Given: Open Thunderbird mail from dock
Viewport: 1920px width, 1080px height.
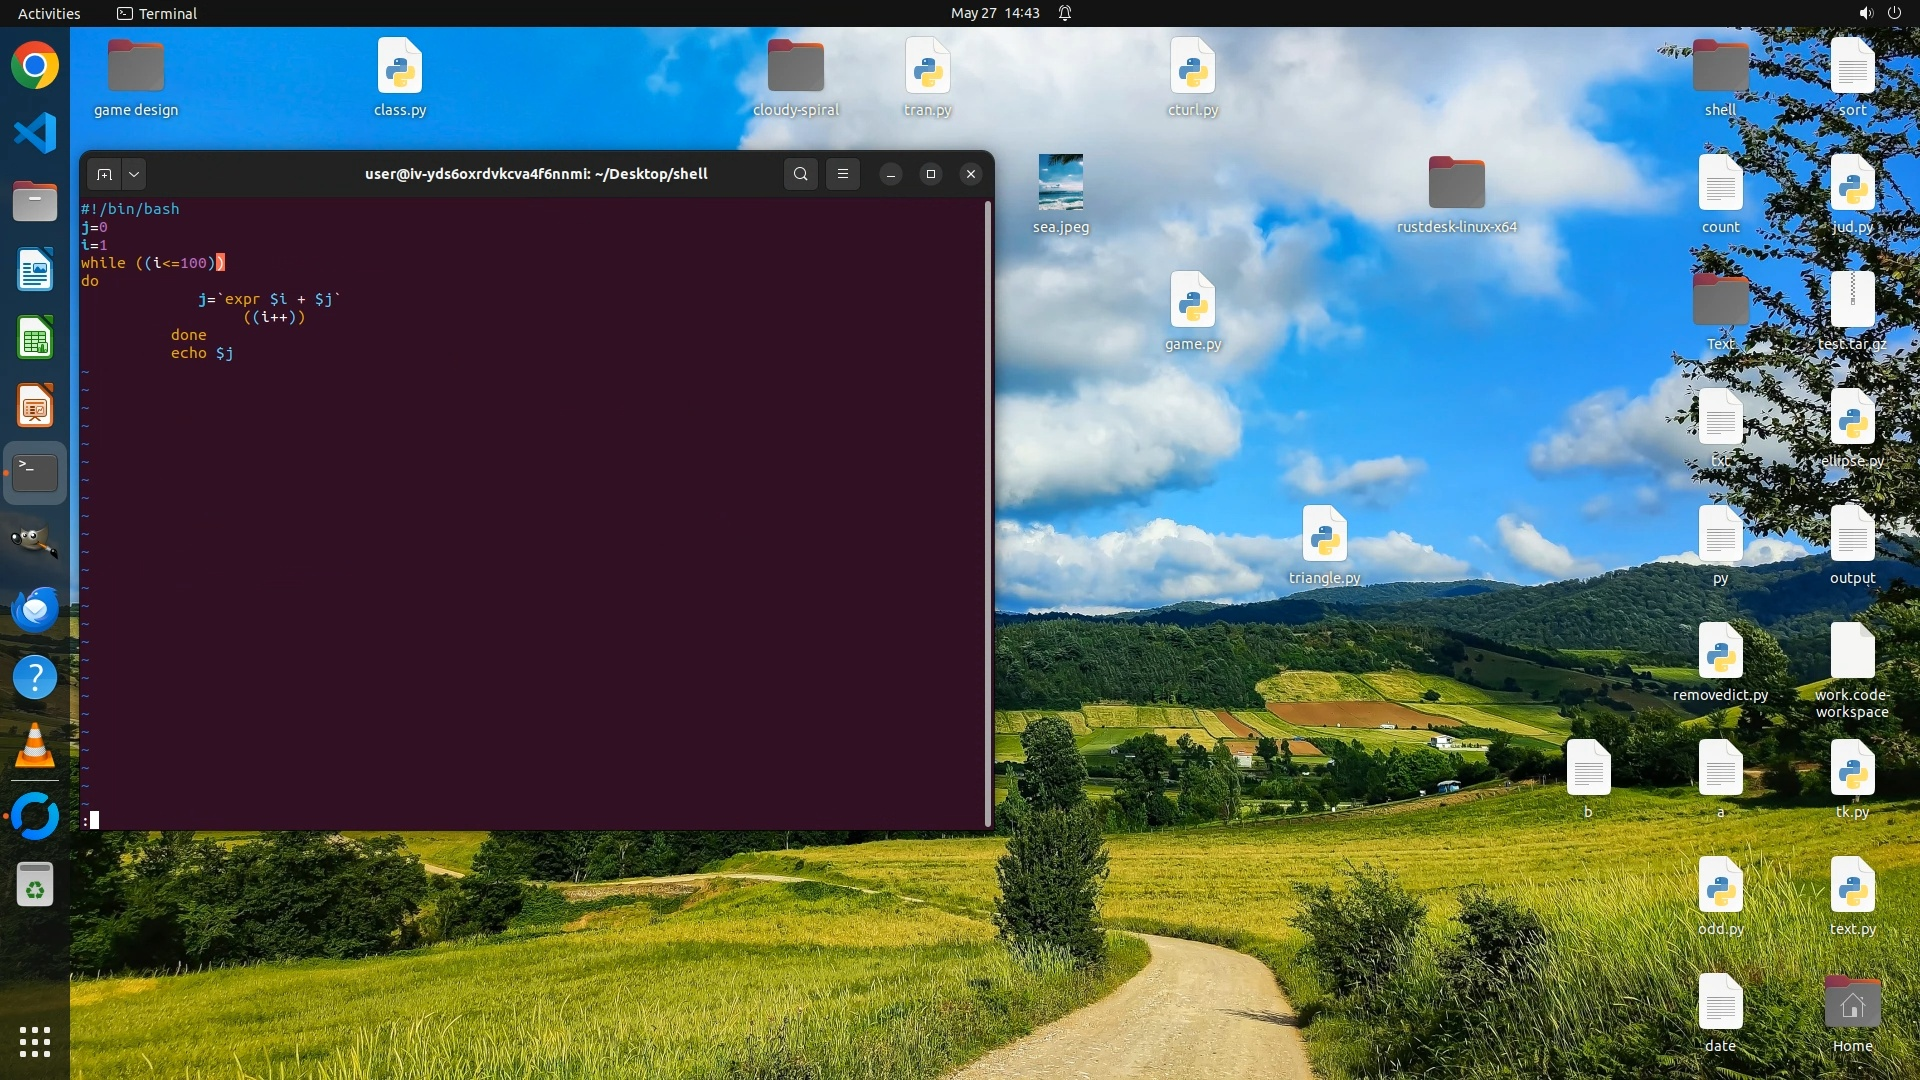Looking at the screenshot, I should click(x=35, y=609).
